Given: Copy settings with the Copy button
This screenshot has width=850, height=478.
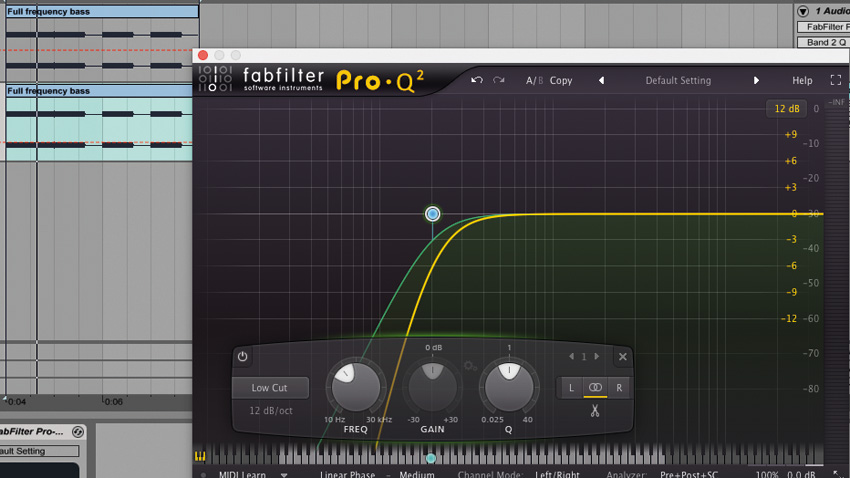Looking at the screenshot, I should point(561,81).
